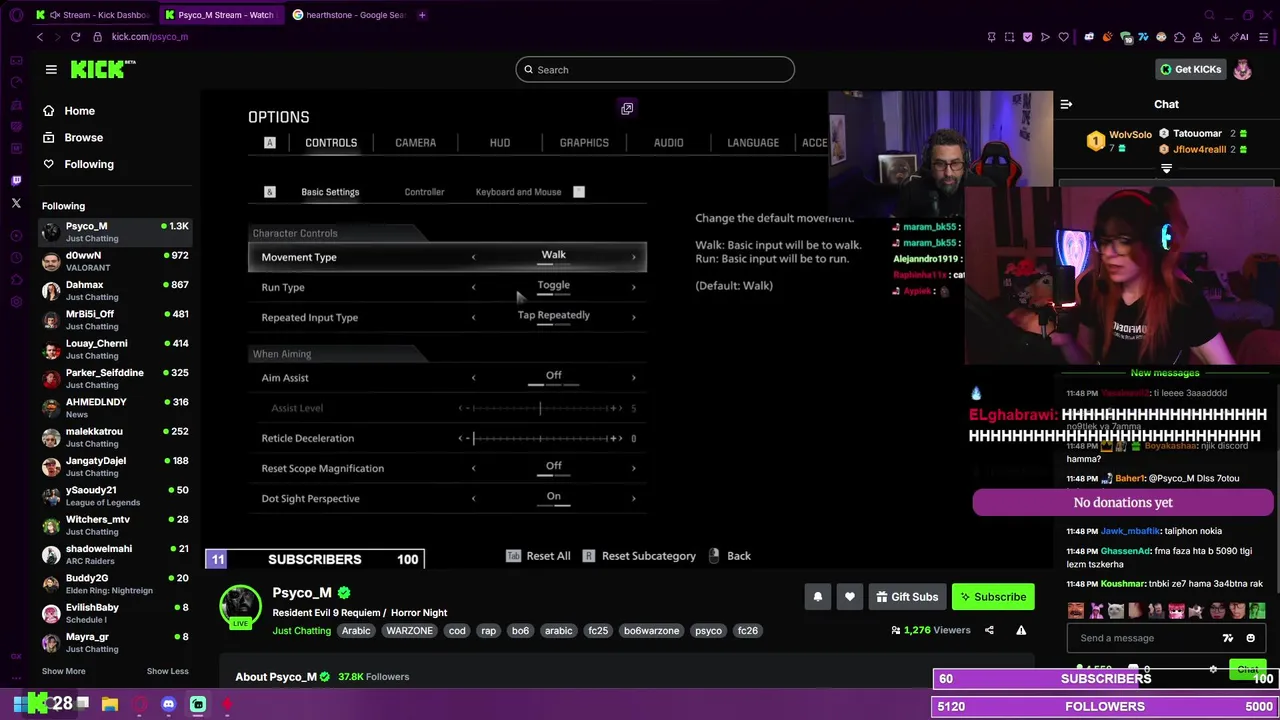Click the WARZONE tag

point(409,631)
